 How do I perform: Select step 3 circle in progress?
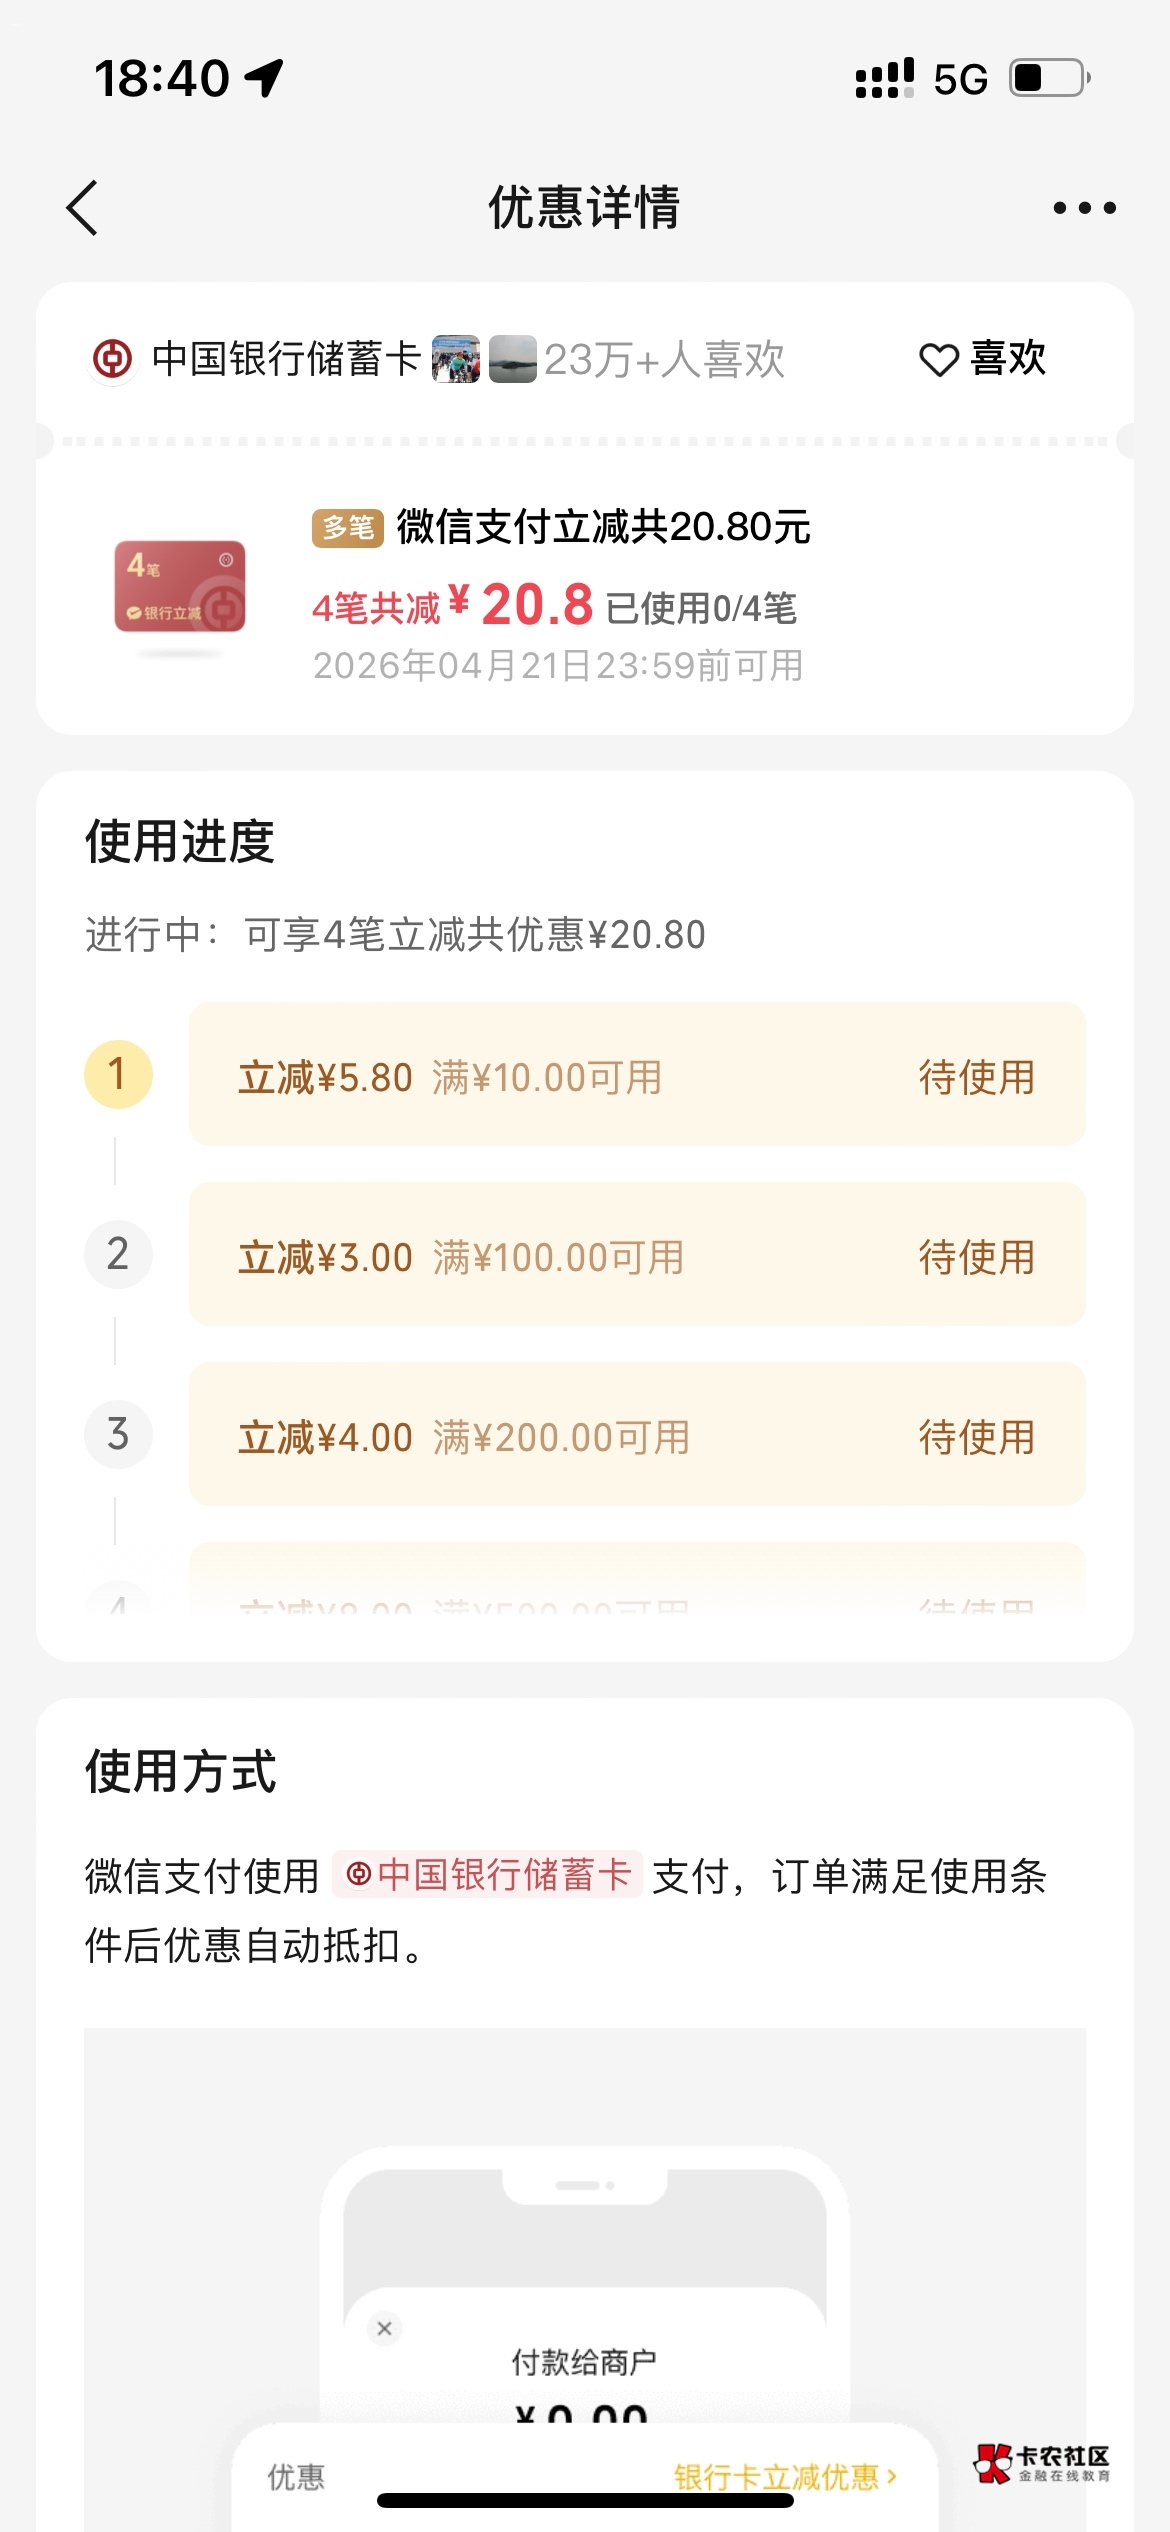coord(118,1434)
